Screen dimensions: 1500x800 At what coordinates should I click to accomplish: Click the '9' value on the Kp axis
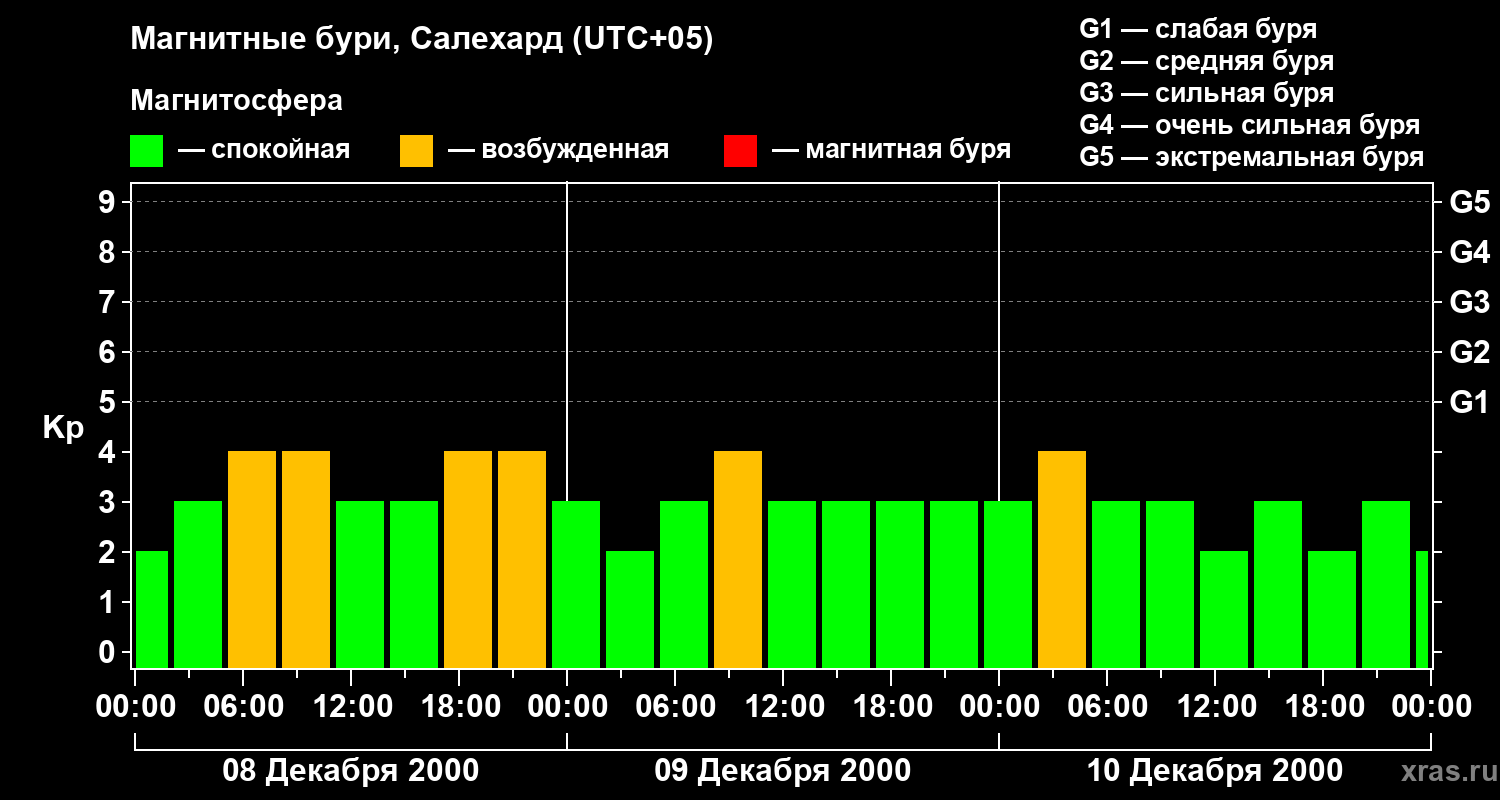[x=109, y=202]
